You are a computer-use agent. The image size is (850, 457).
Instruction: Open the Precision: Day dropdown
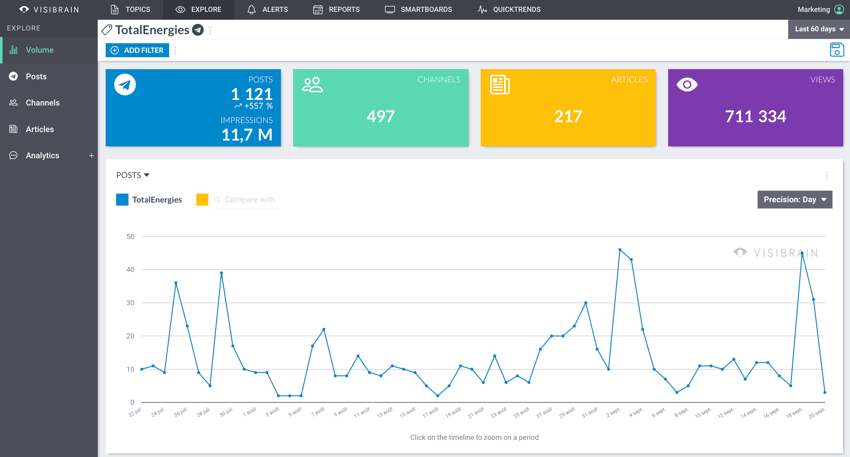795,199
